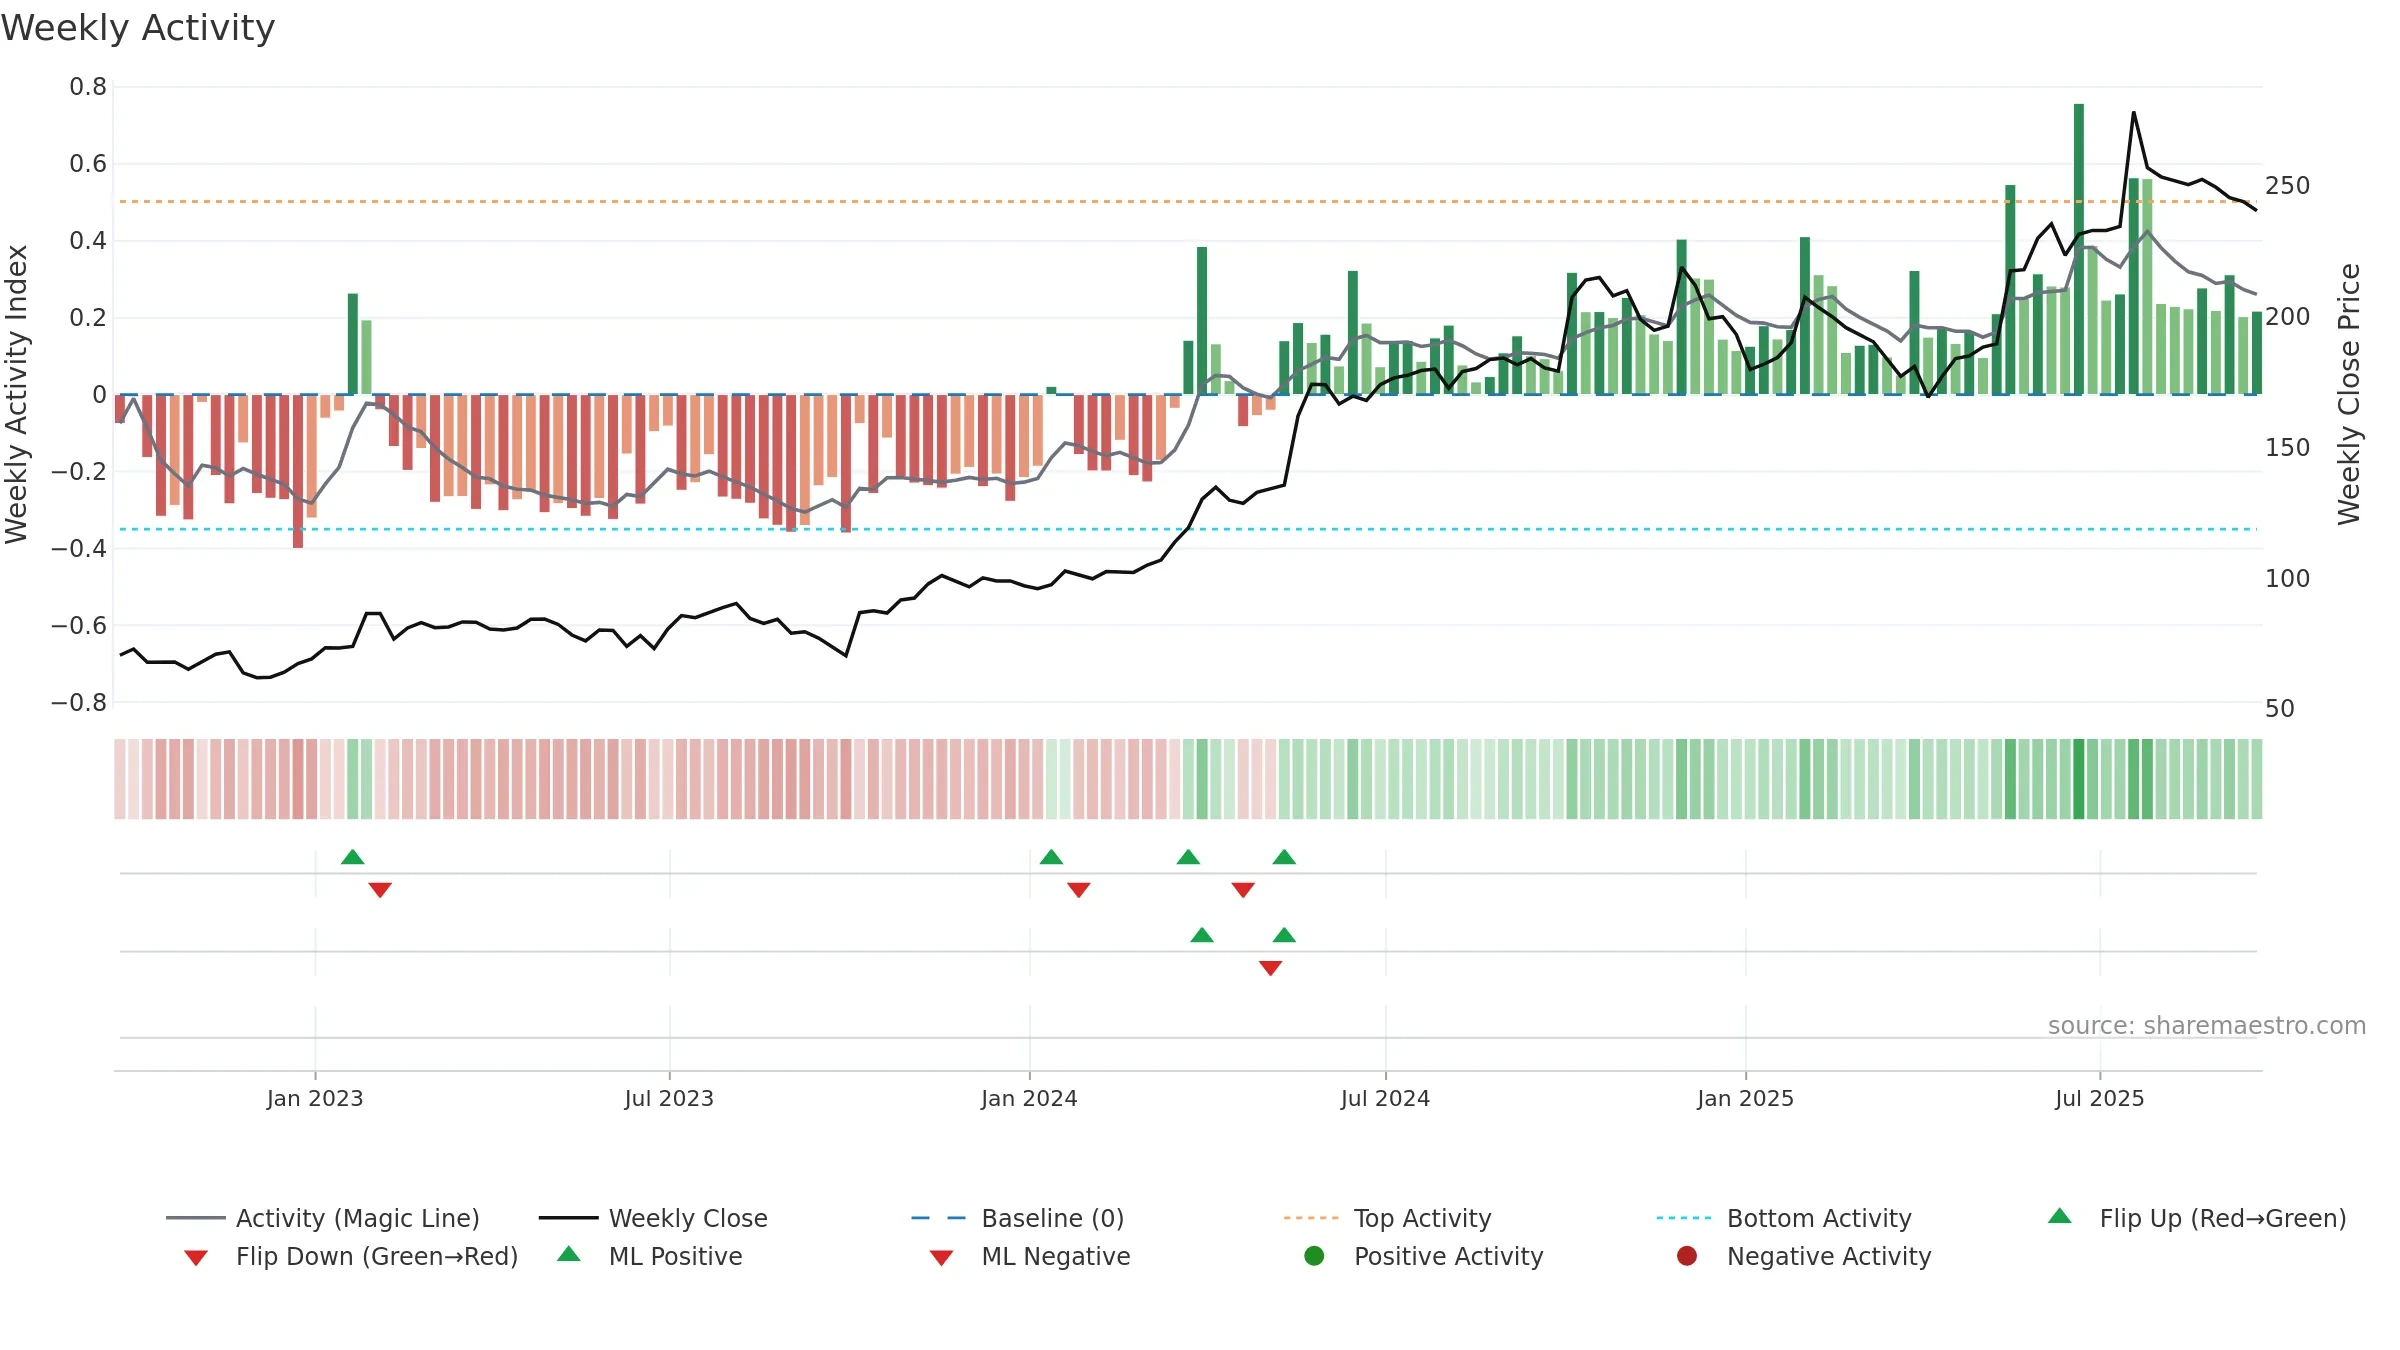Toggle the Flip Down (Green→Red) legend entry
Image resolution: width=2400 pixels, height=1350 pixels.
[350, 1256]
